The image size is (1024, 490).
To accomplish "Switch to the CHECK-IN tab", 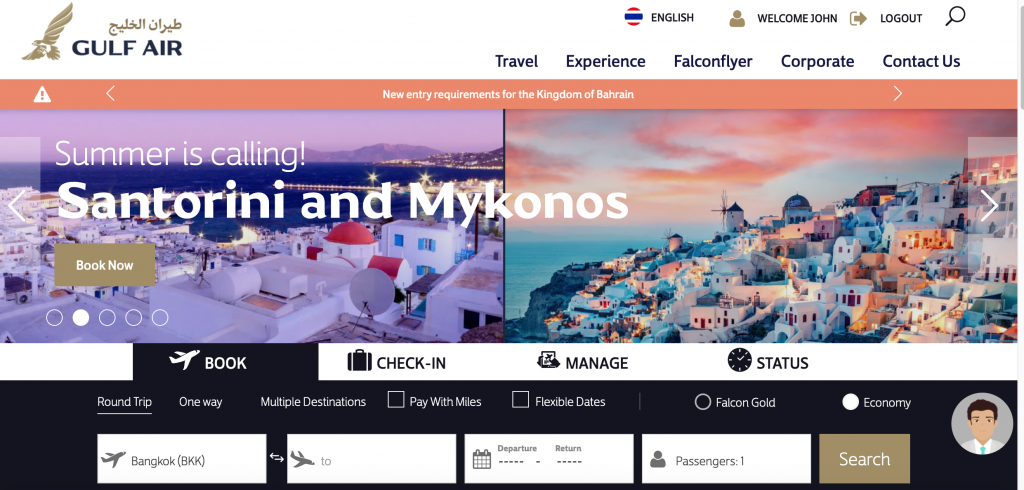I will [x=397, y=361].
